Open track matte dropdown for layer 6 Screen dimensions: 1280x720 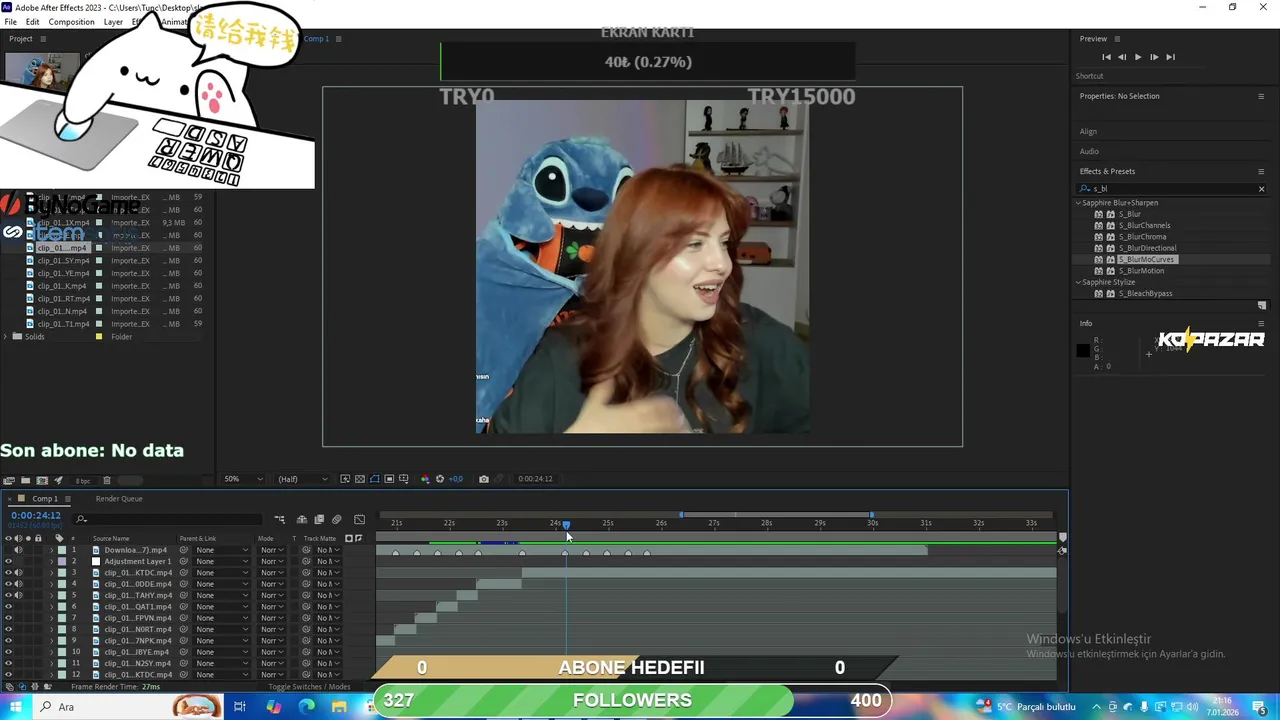[328, 607]
